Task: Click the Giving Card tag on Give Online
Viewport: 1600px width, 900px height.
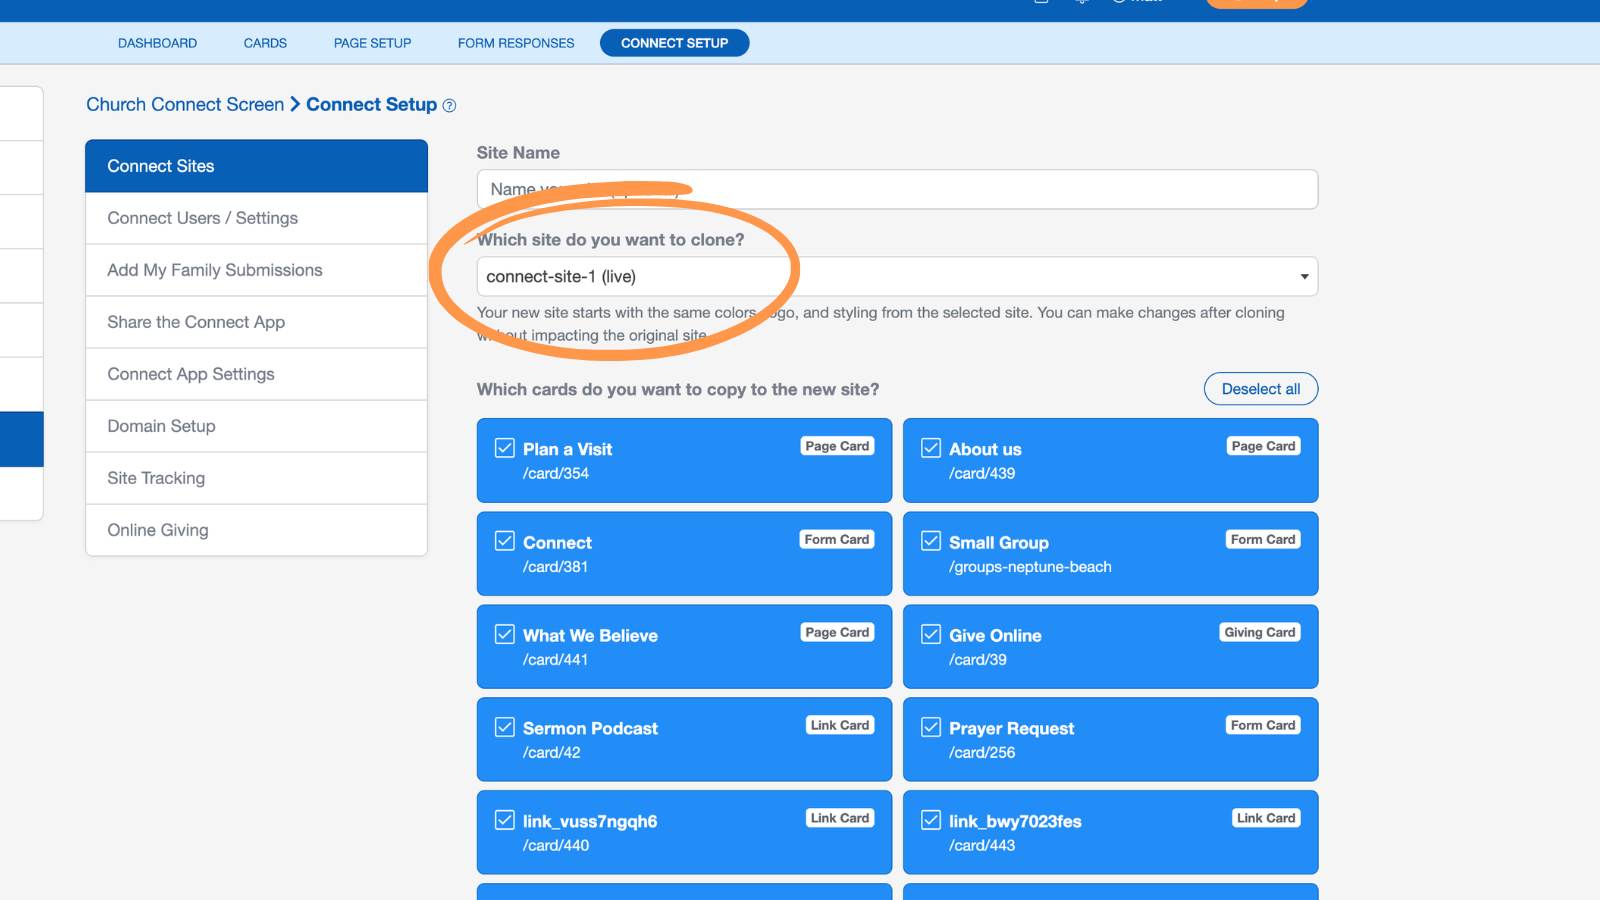Action: 1260,632
